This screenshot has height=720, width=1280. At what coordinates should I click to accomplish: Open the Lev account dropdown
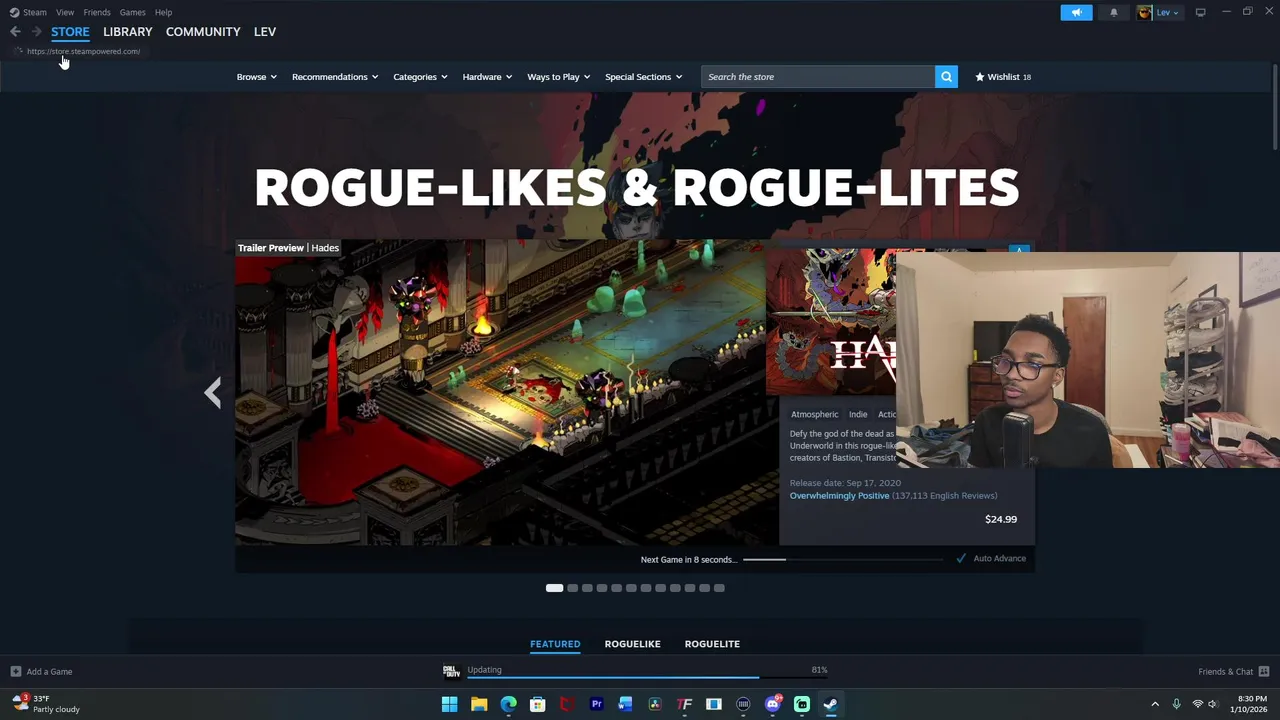(1167, 12)
